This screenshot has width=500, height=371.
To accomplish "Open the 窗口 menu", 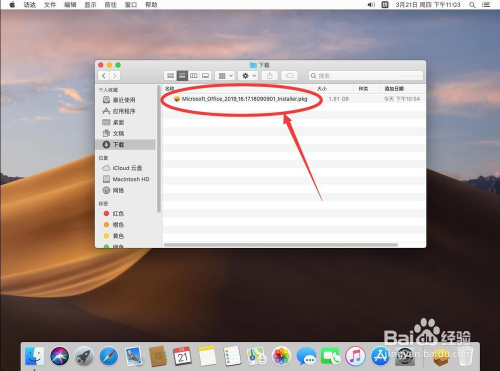I will coord(131,5).
